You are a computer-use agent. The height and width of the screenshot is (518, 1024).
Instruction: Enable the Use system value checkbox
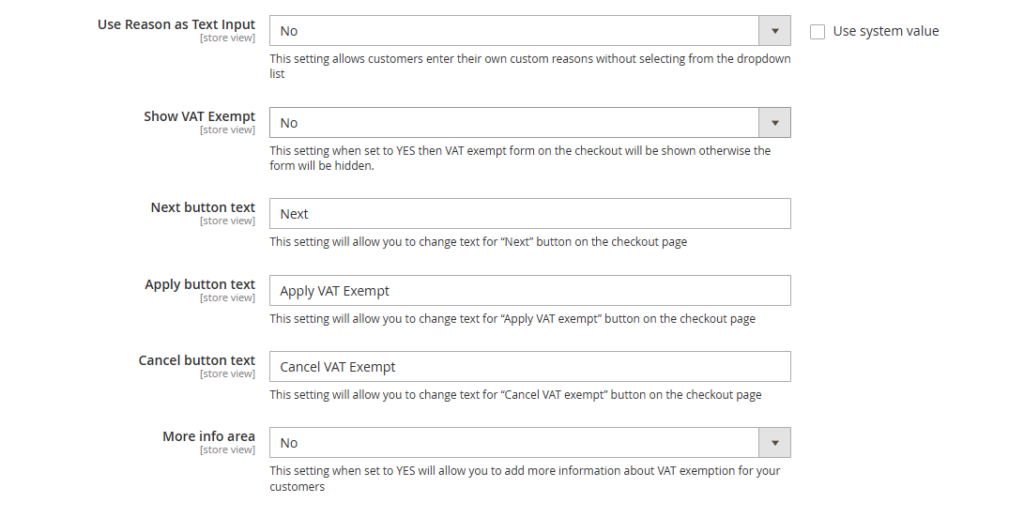point(818,31)
